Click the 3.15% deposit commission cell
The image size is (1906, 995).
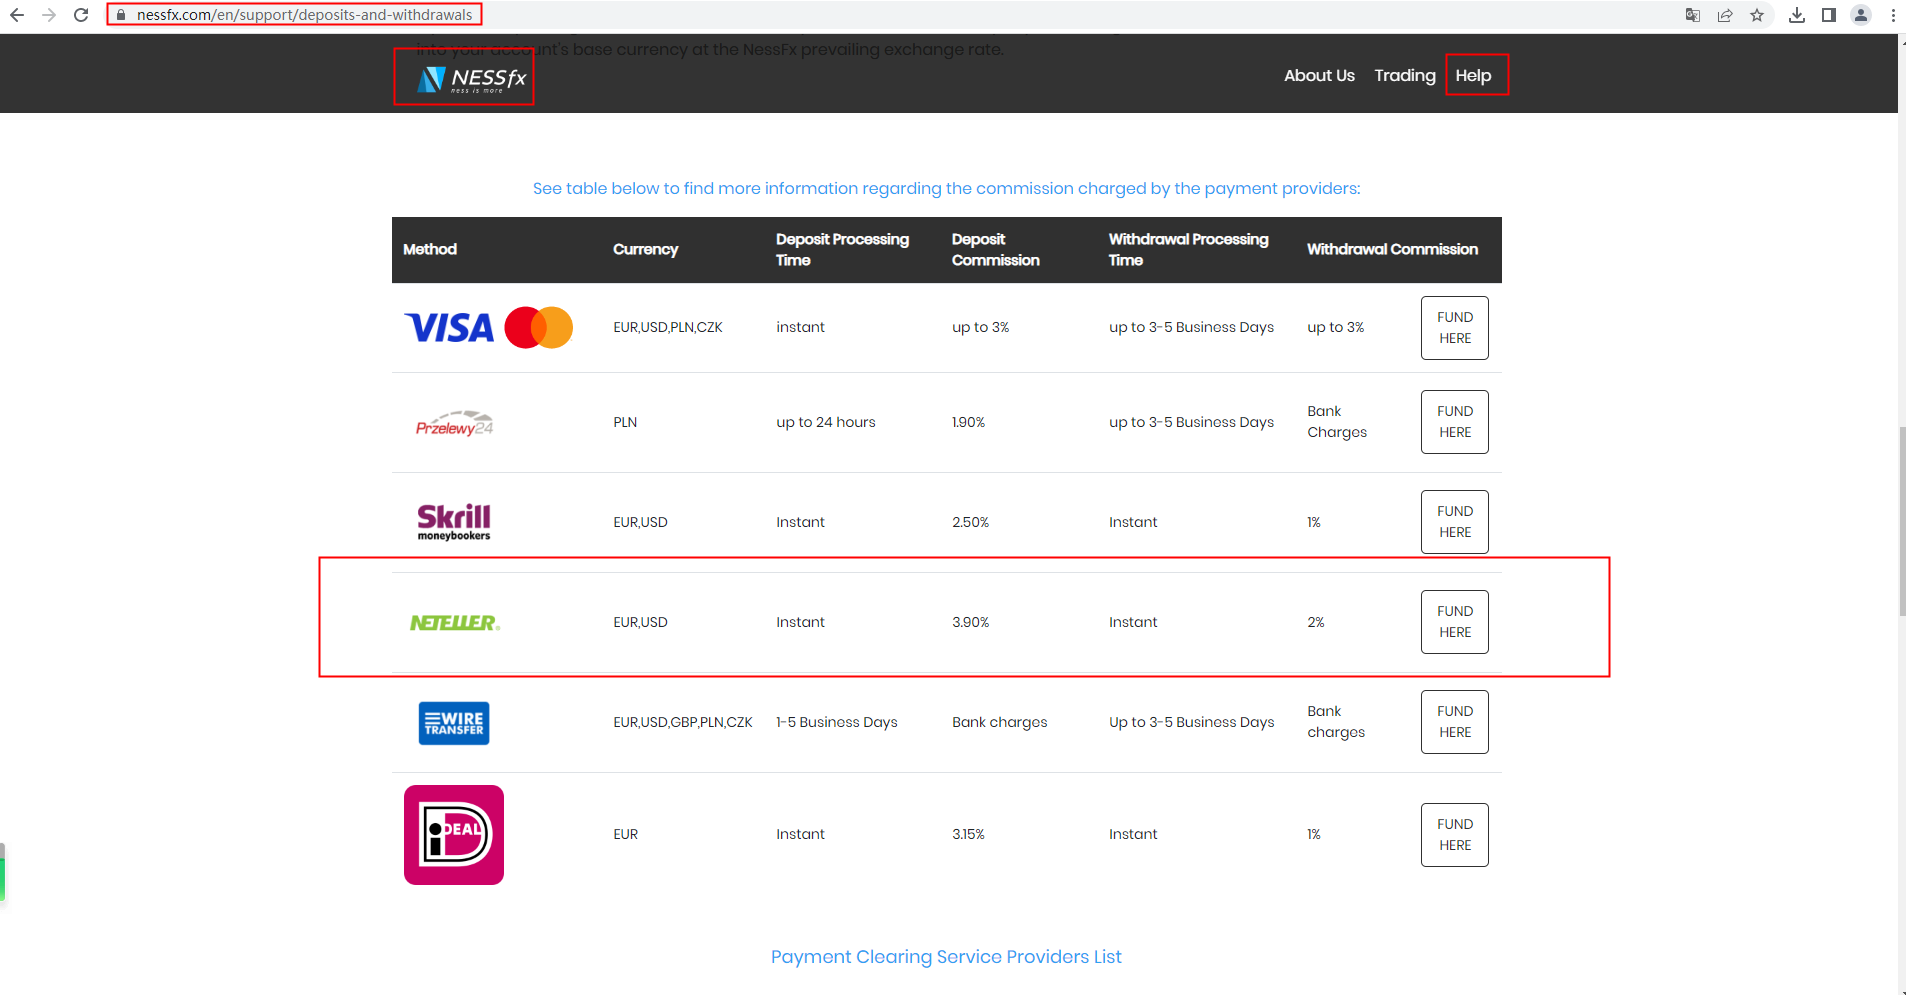968,834
